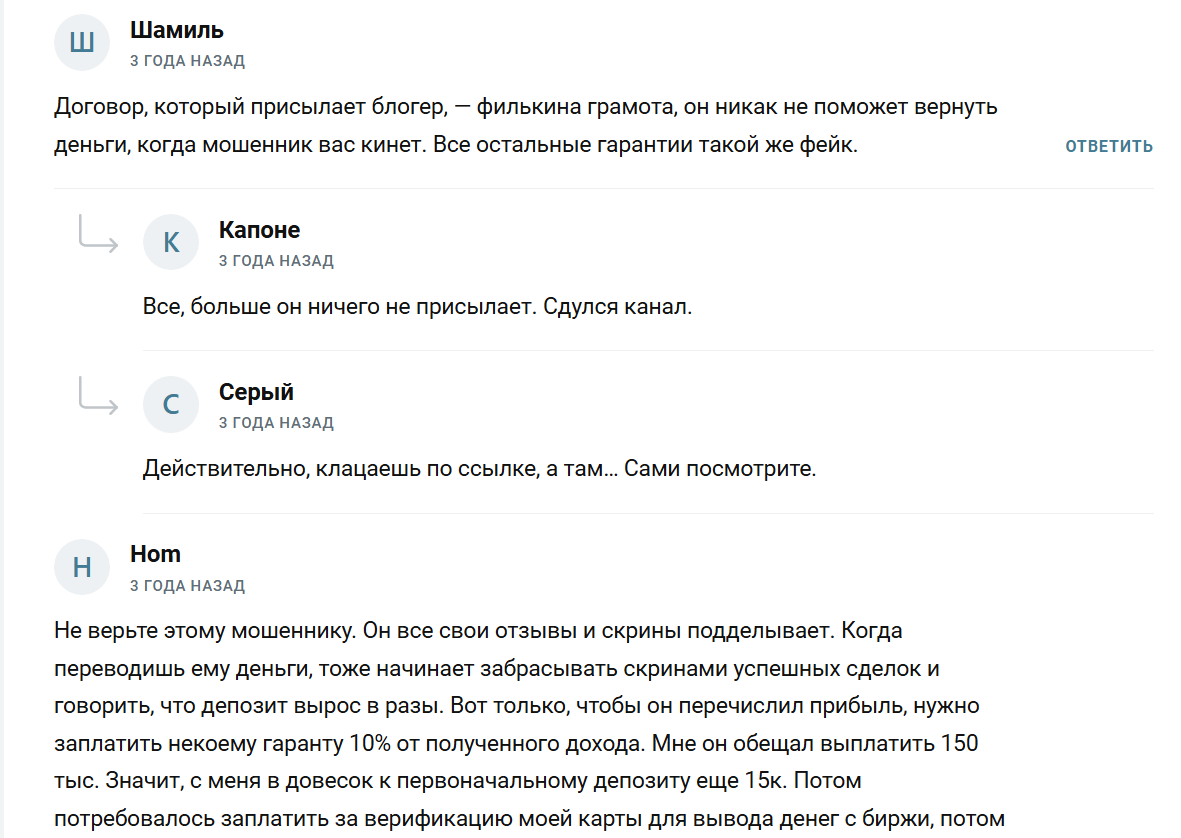Click the divider line below Шамиль's comment

click(x=590, y=186)
